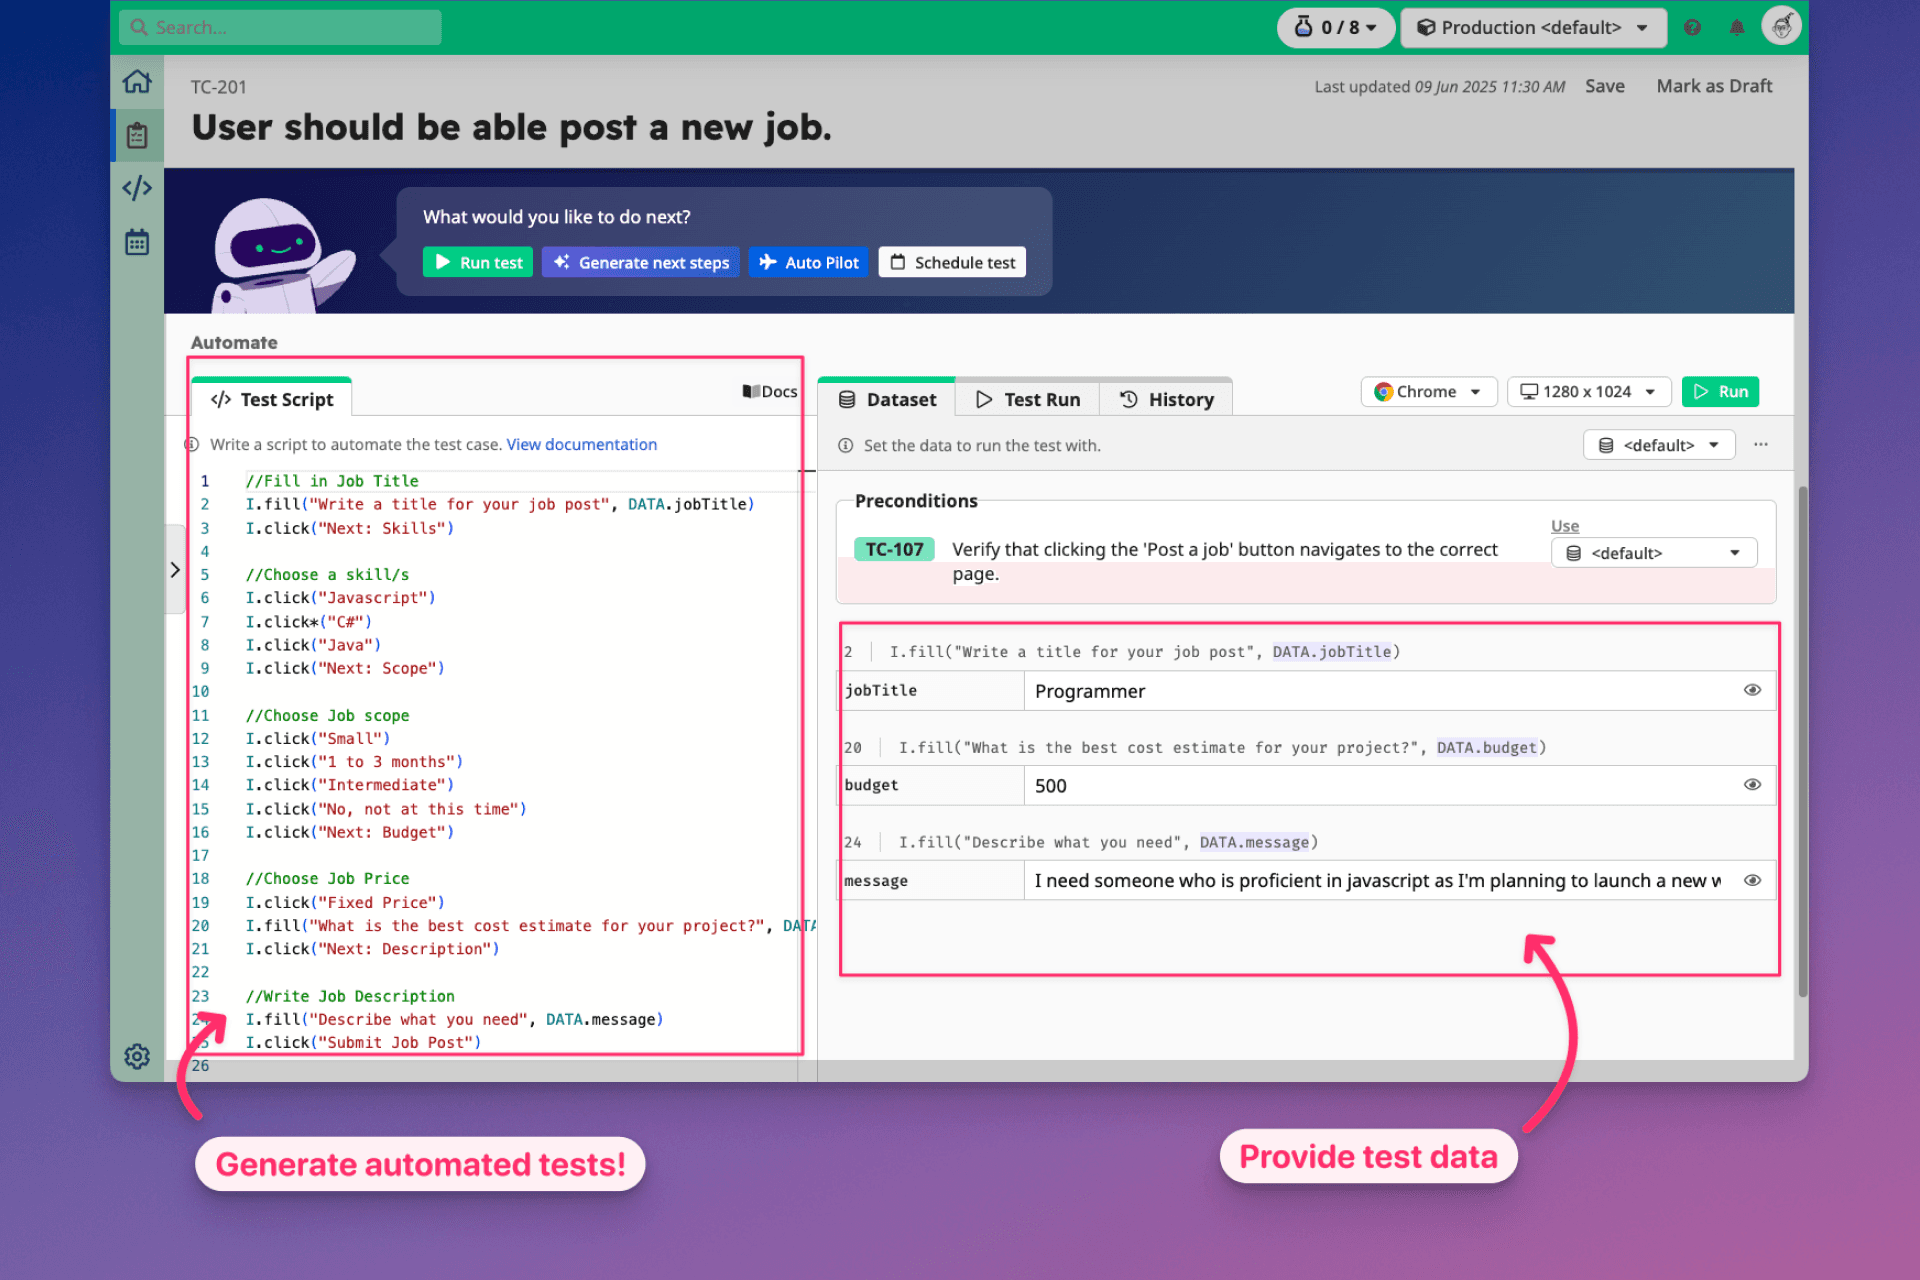The height and width of the screenshot is (1280, 1920).
Task: Open the Chrome browser dropdown
Action: [1428, 392]
